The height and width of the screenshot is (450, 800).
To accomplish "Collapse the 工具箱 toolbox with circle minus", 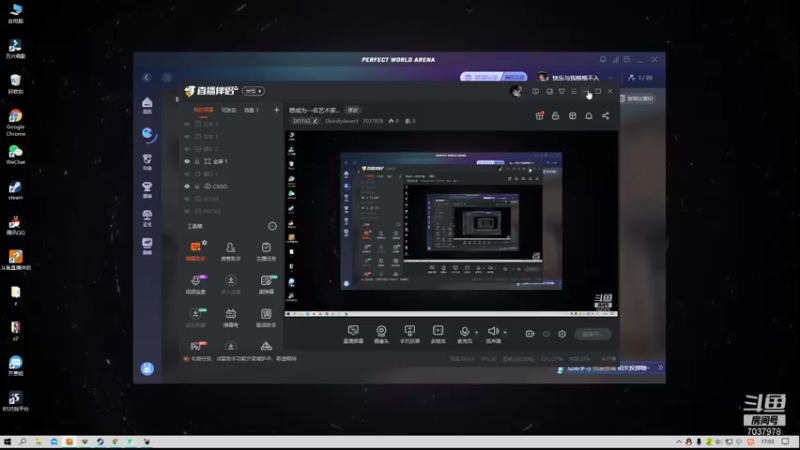I will 272,226.
